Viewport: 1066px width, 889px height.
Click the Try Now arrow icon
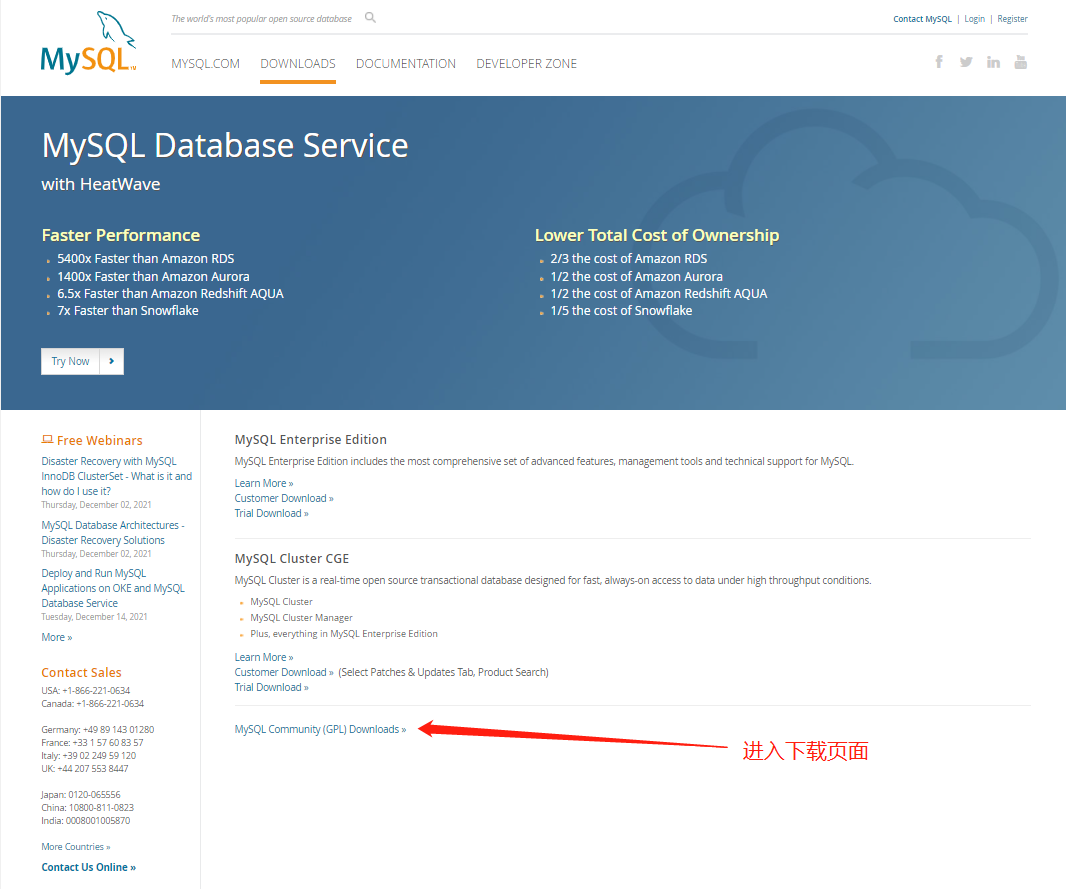[x=111, y=362]
